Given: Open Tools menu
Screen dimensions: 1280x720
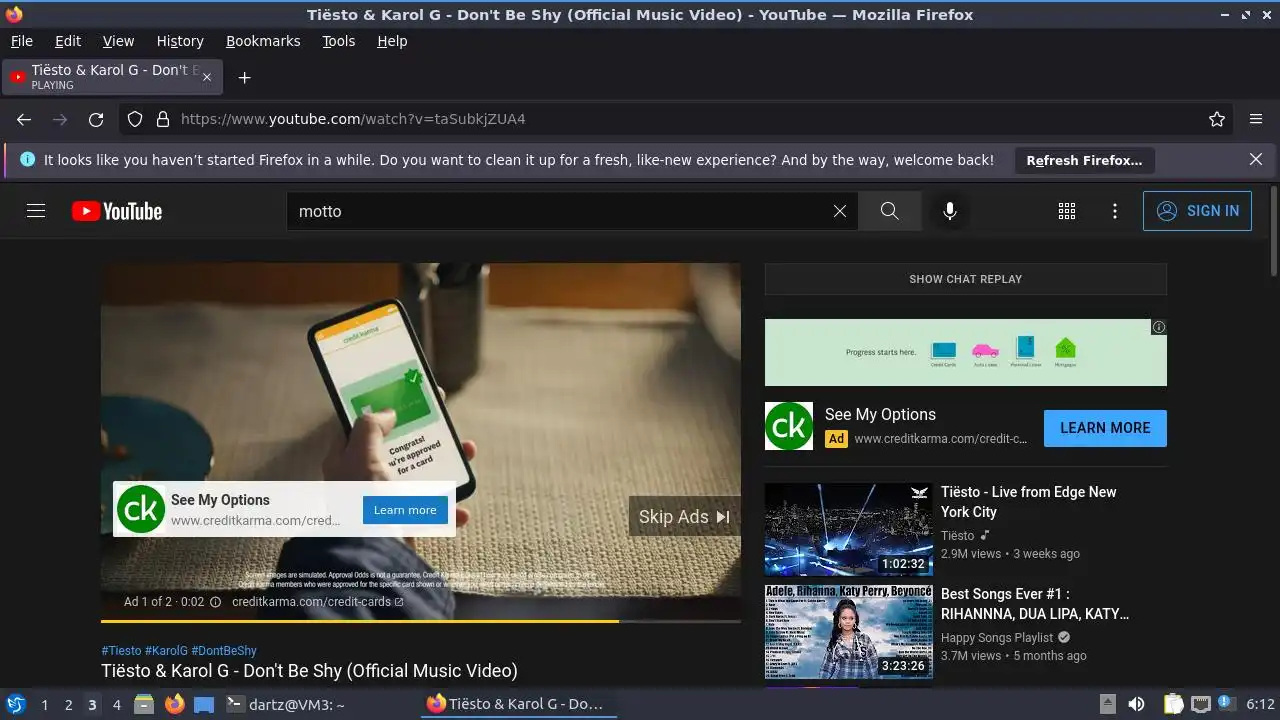Looking at the screenshot, I should pos(339,41).
